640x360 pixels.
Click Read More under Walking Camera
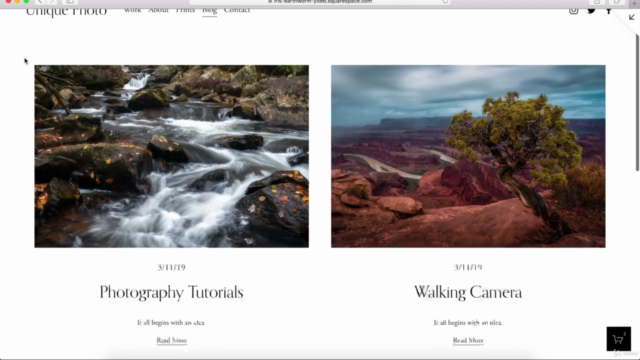(468, 340)
